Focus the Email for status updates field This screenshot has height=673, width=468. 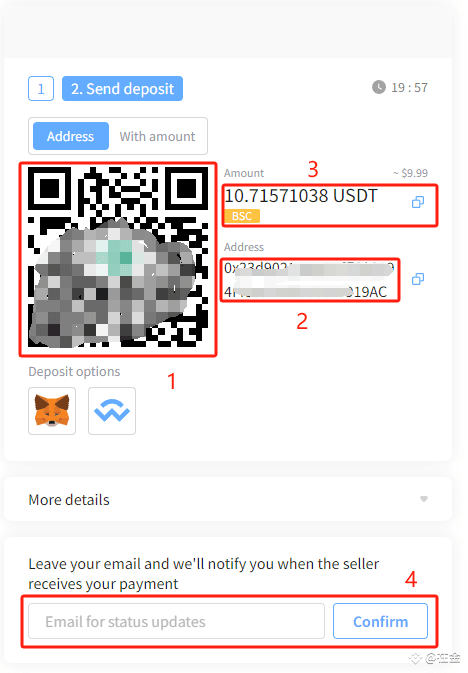click(x=176, y=621)
